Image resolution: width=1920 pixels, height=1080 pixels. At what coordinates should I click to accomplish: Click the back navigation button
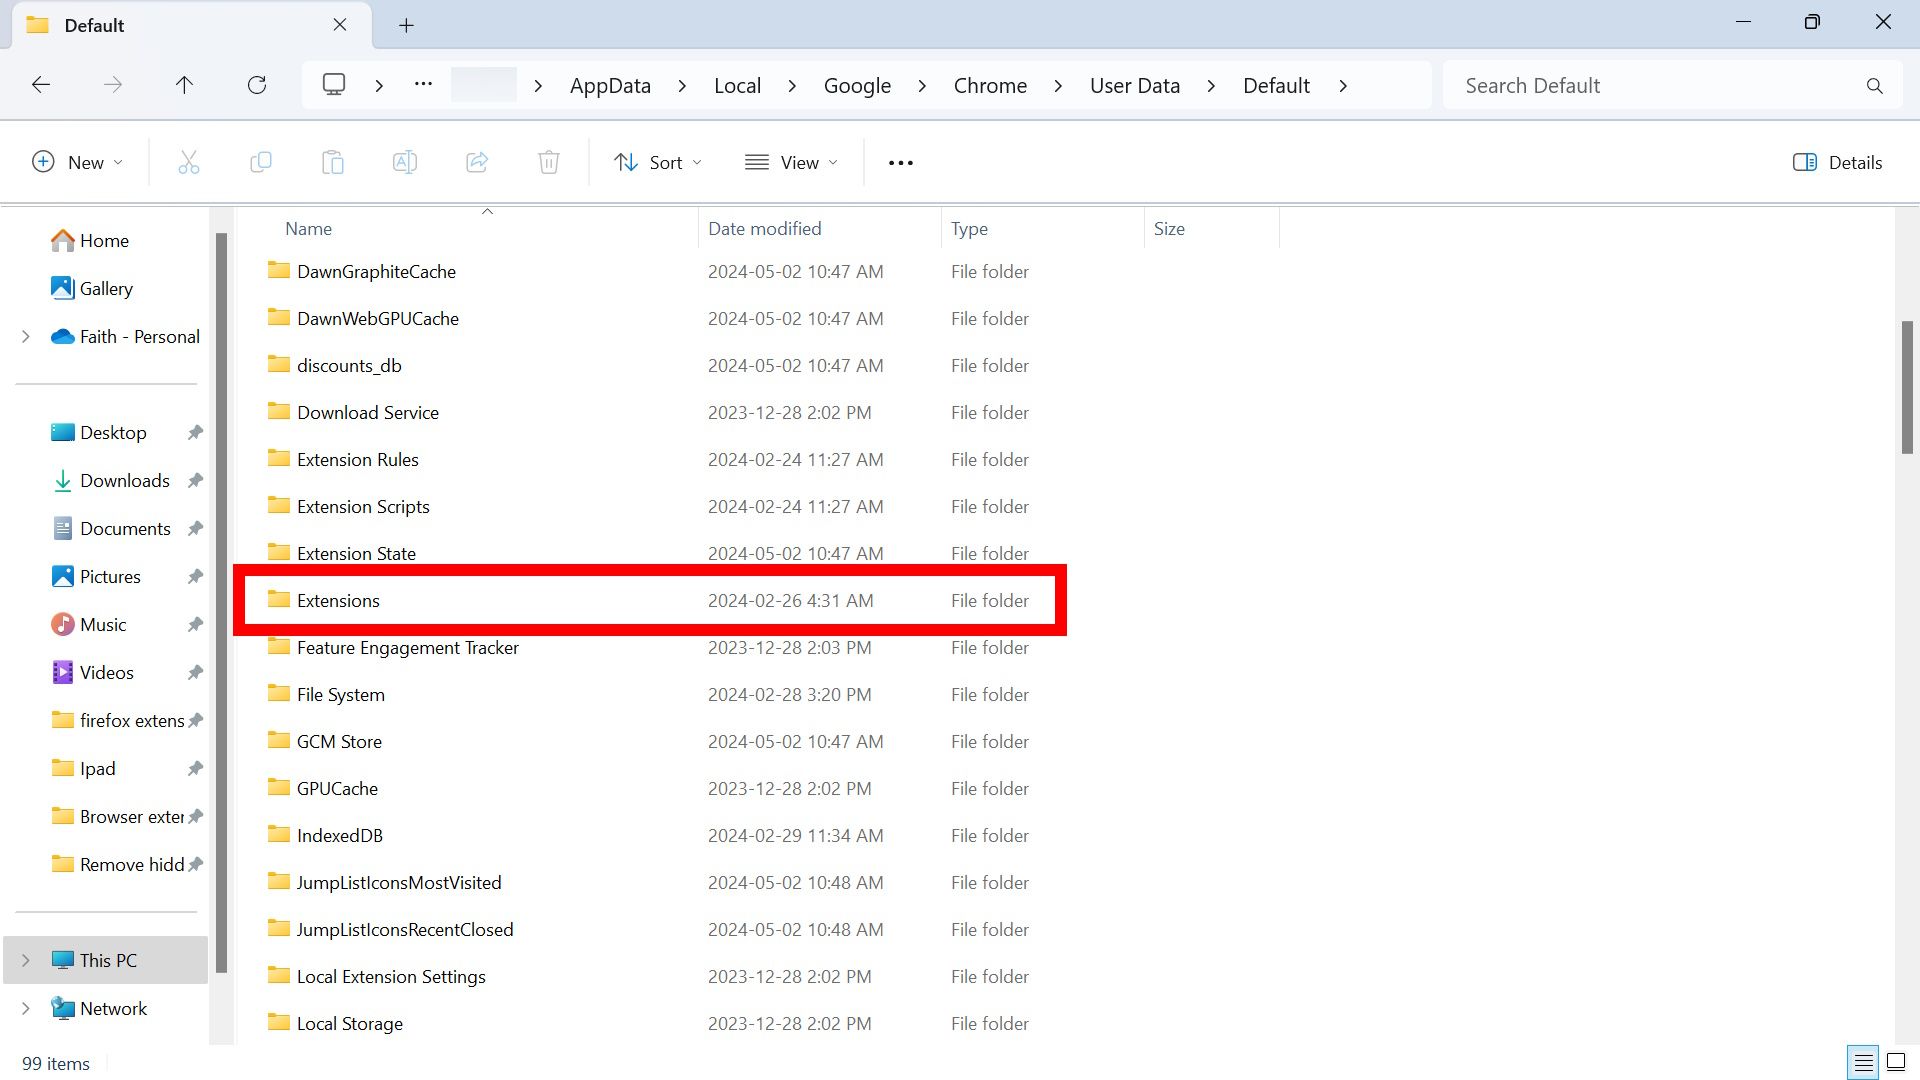point(41,84)
